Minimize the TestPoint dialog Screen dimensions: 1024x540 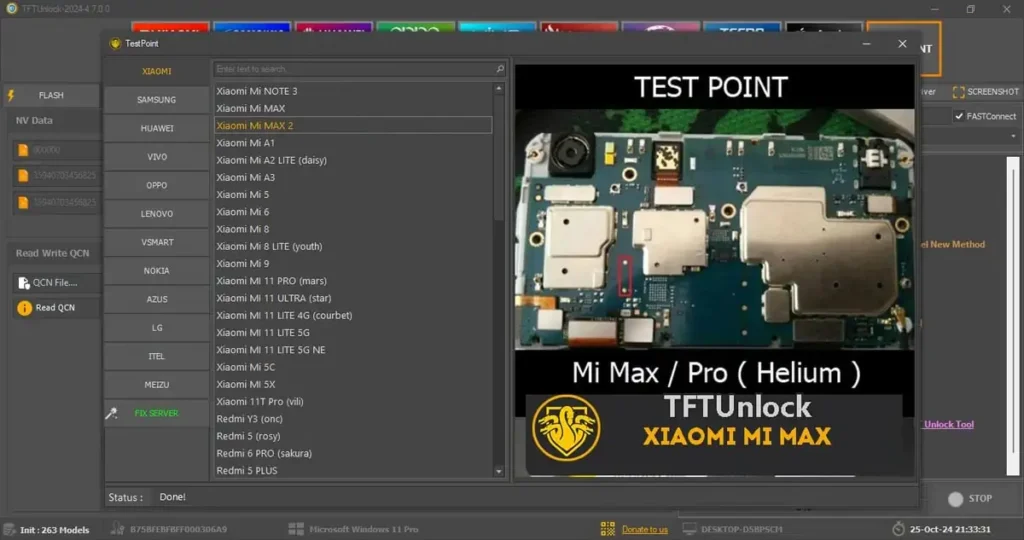(x=867, y=44)
